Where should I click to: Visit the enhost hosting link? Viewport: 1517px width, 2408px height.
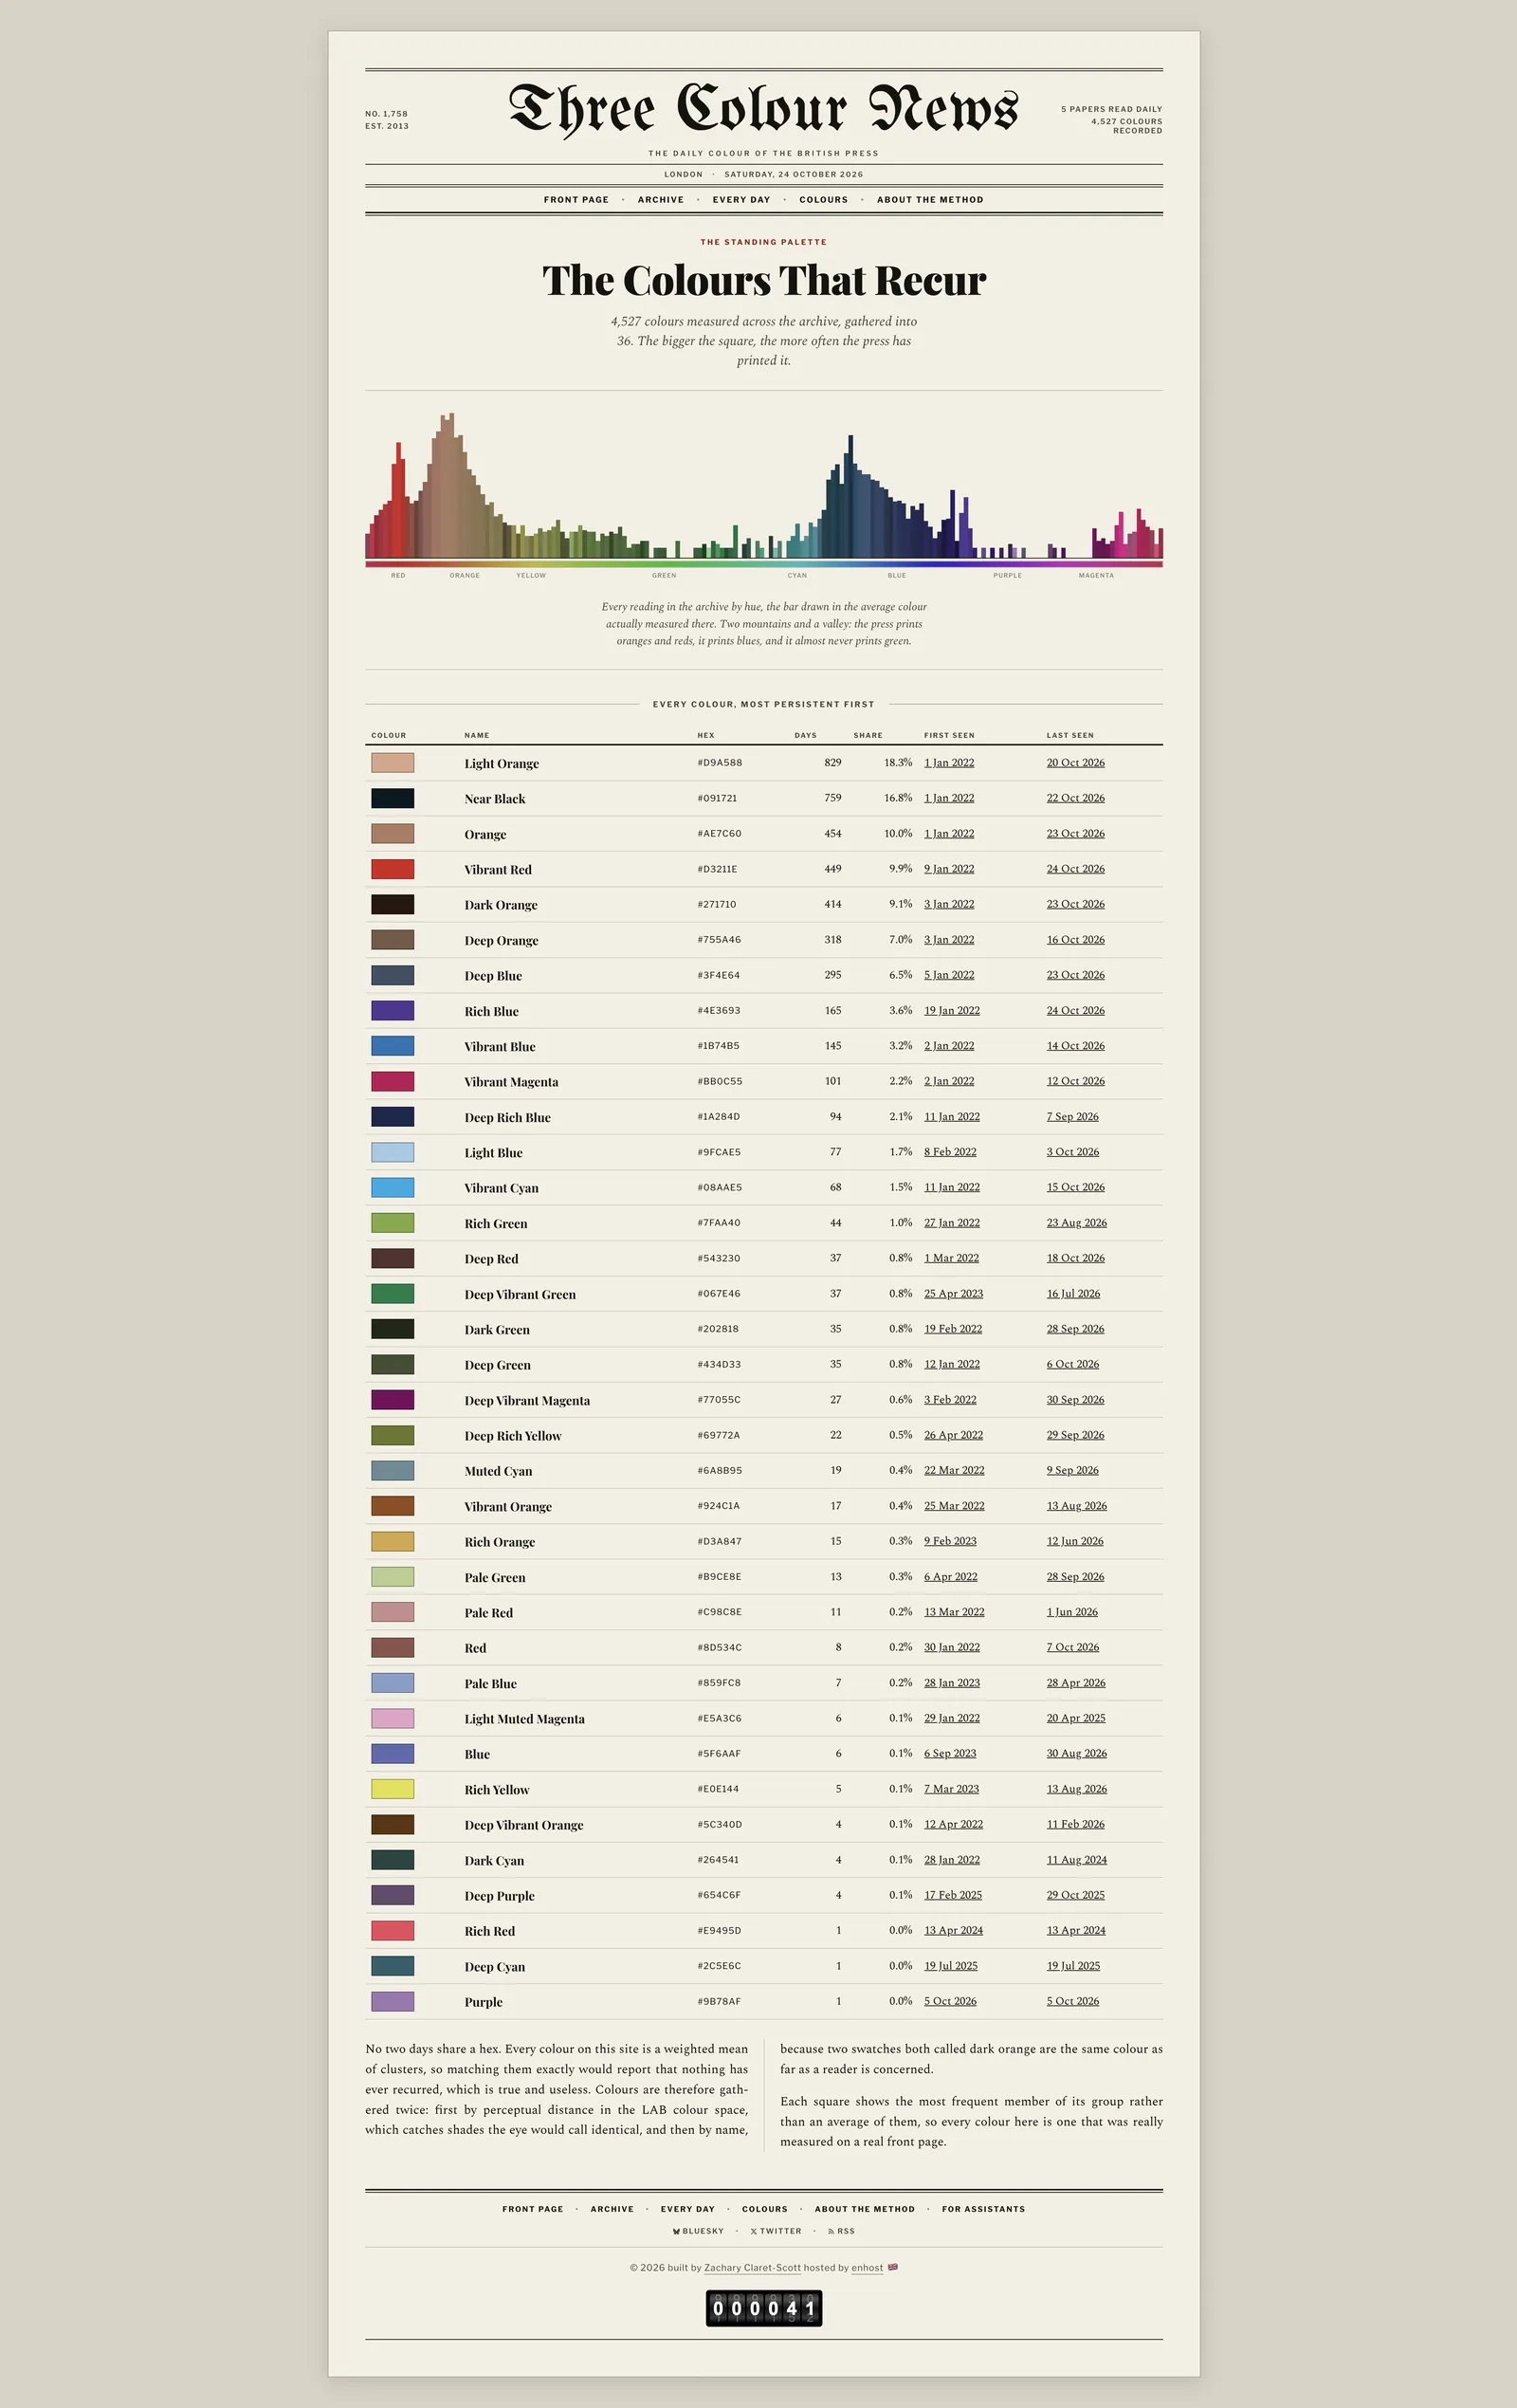tap(867, 2268)
